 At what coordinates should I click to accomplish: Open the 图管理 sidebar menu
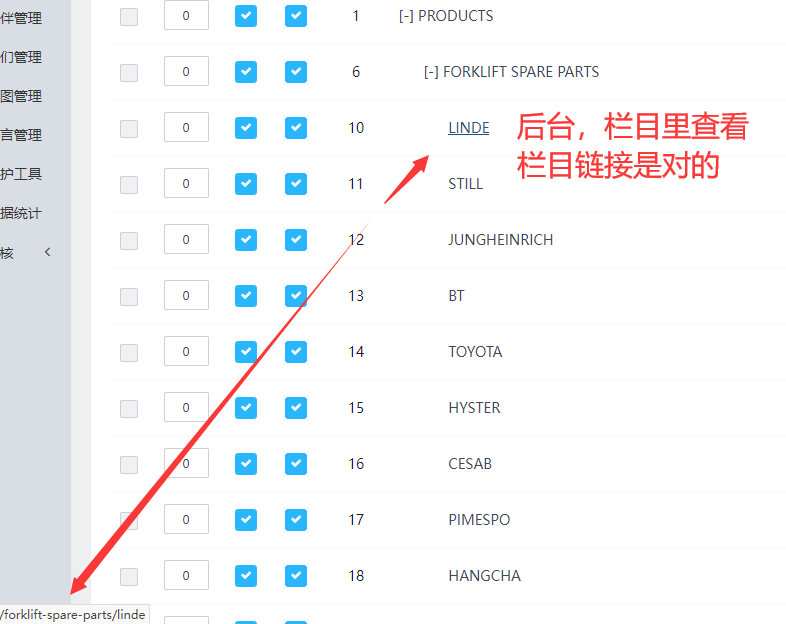(x=21, y=96)
